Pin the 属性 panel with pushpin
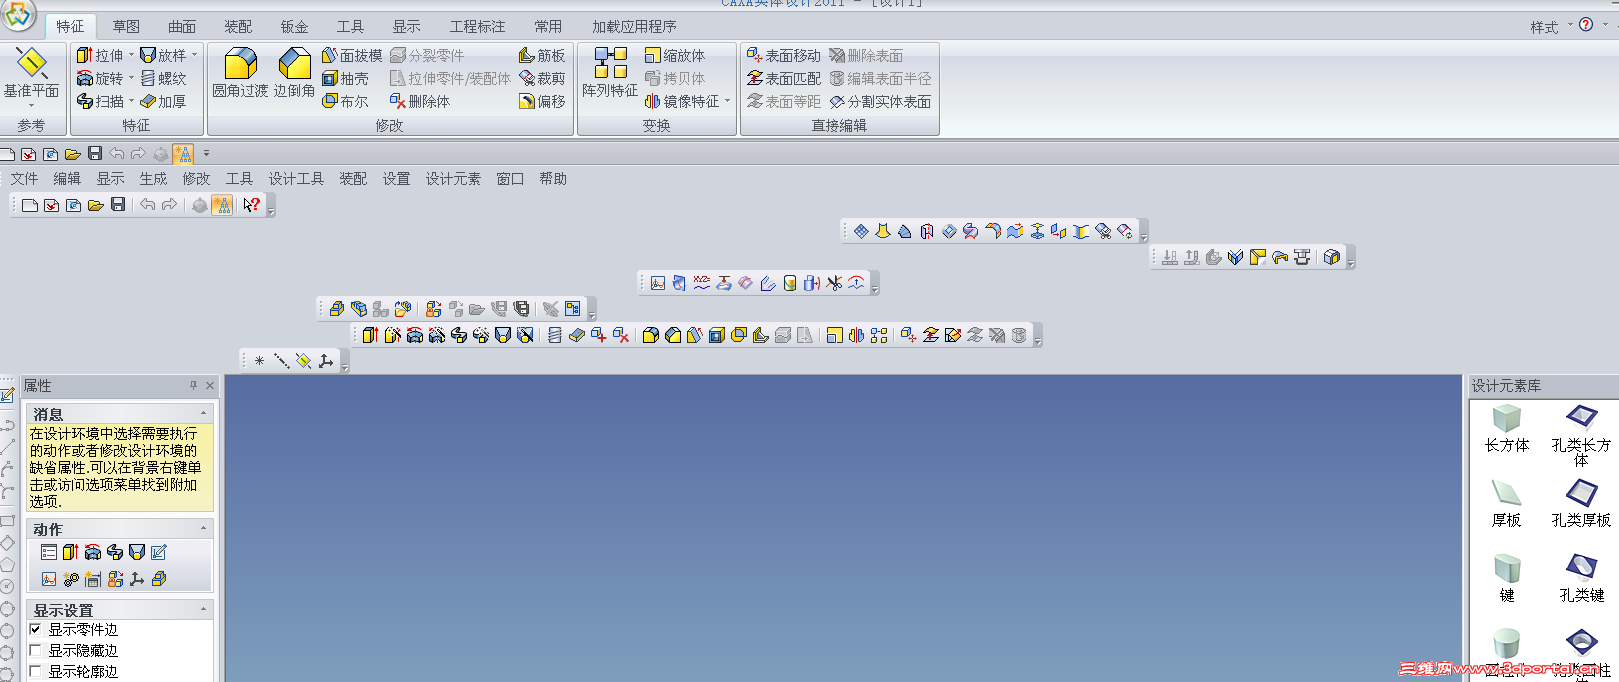Screen dimensions: 1619x682 pyautogui.click(x=193, y=385)
